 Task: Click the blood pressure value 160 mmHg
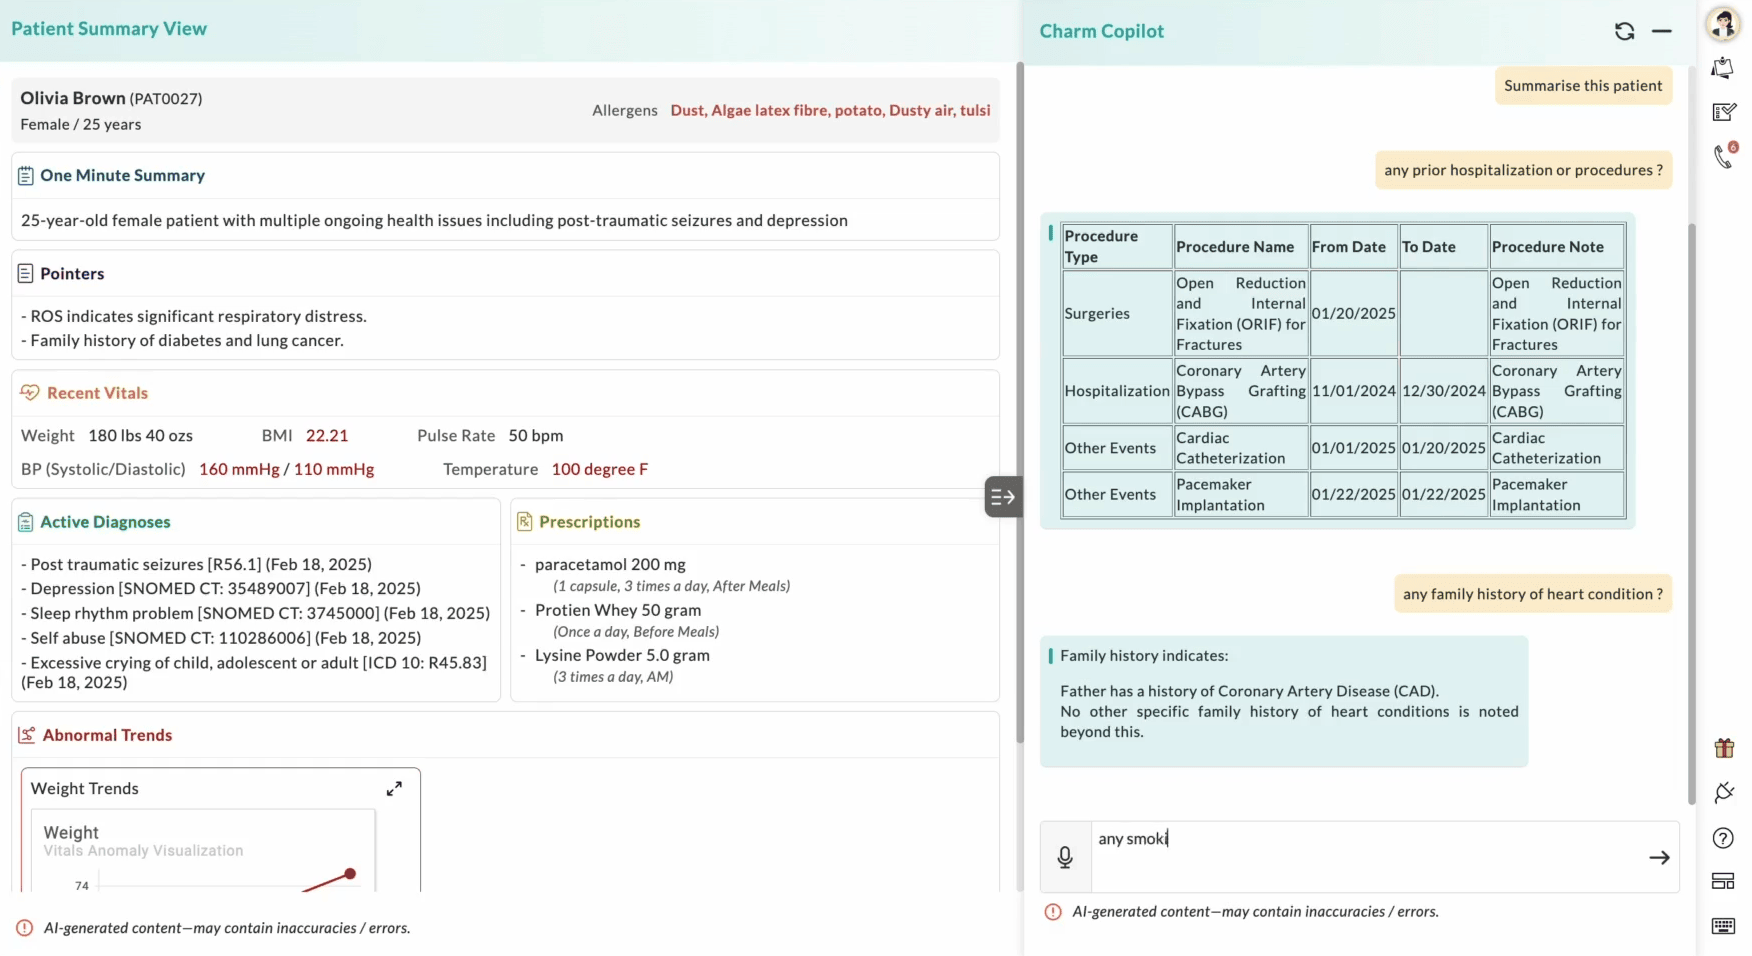[x=239, y=470]
